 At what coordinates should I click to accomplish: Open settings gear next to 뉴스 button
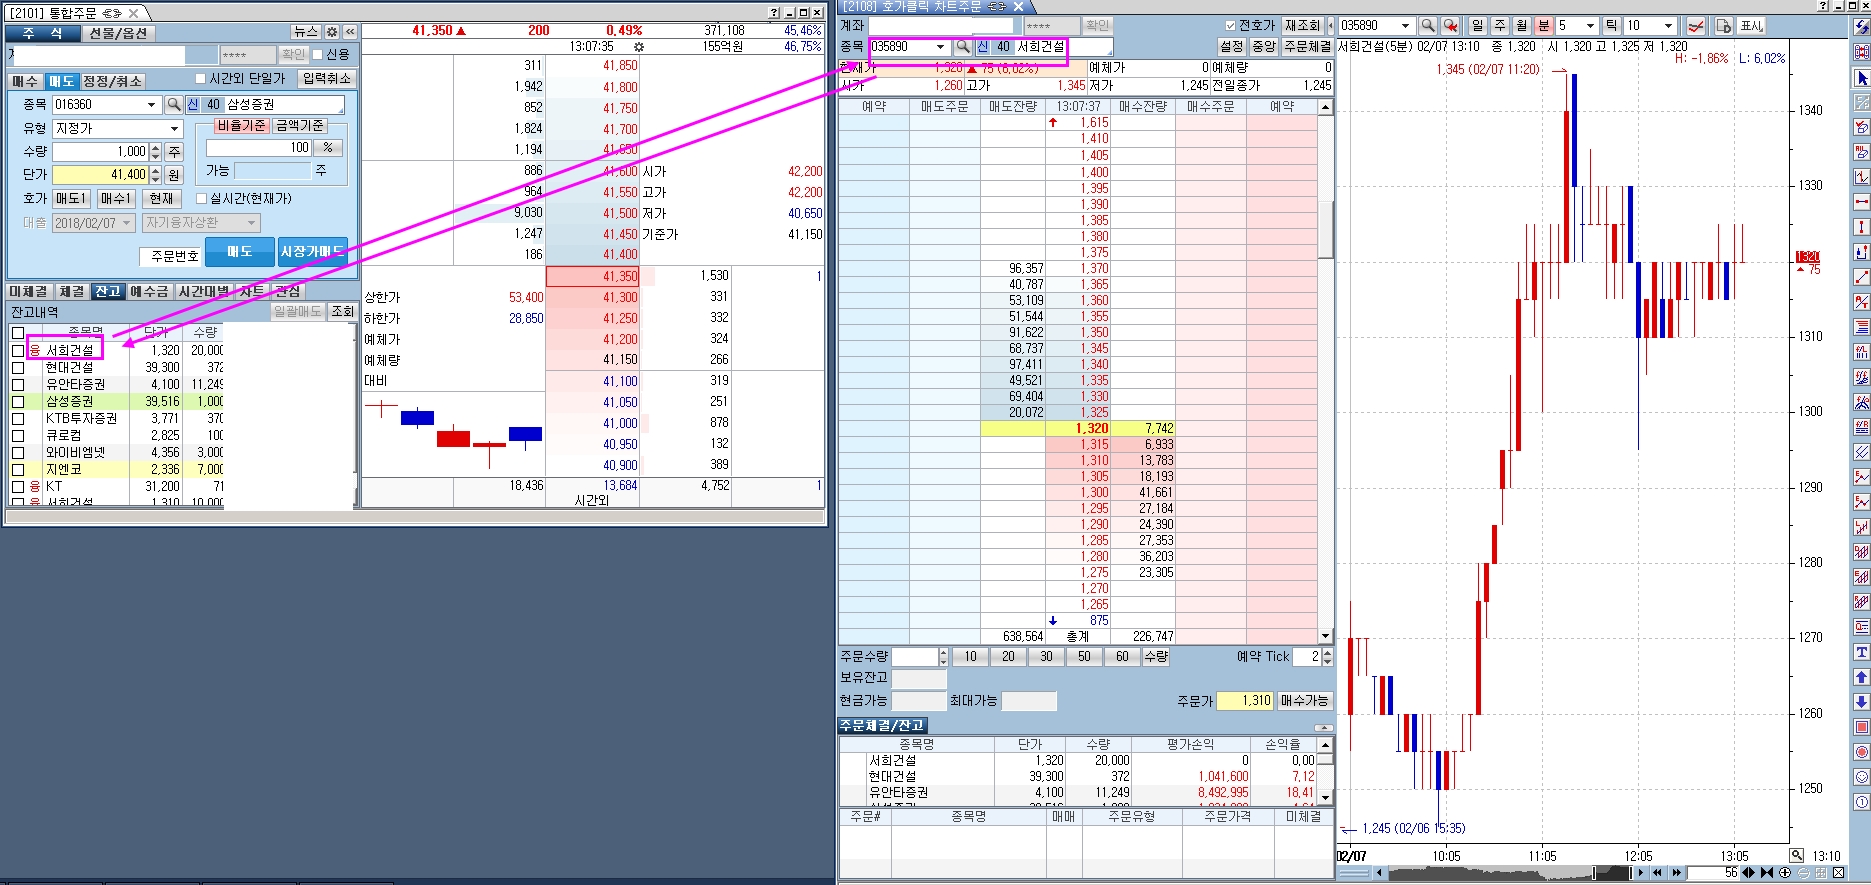(x=333, y=32)
